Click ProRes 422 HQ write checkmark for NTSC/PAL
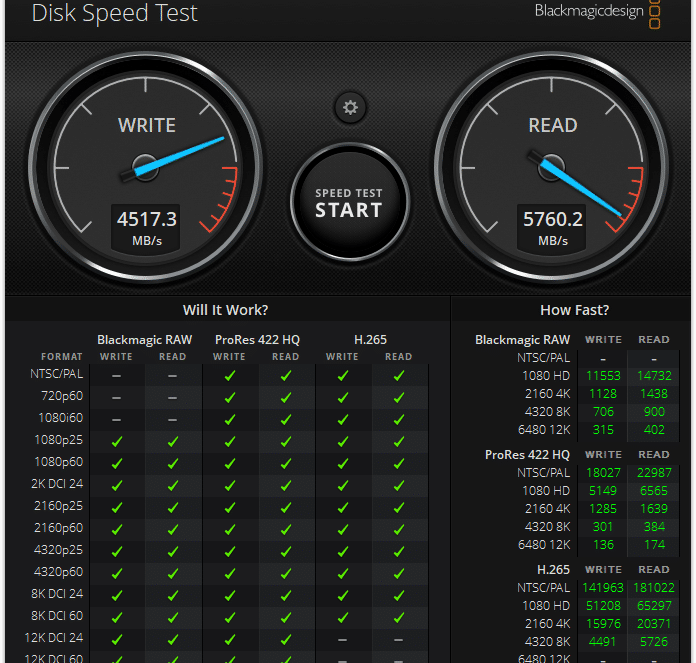 (x=229, y=376)
